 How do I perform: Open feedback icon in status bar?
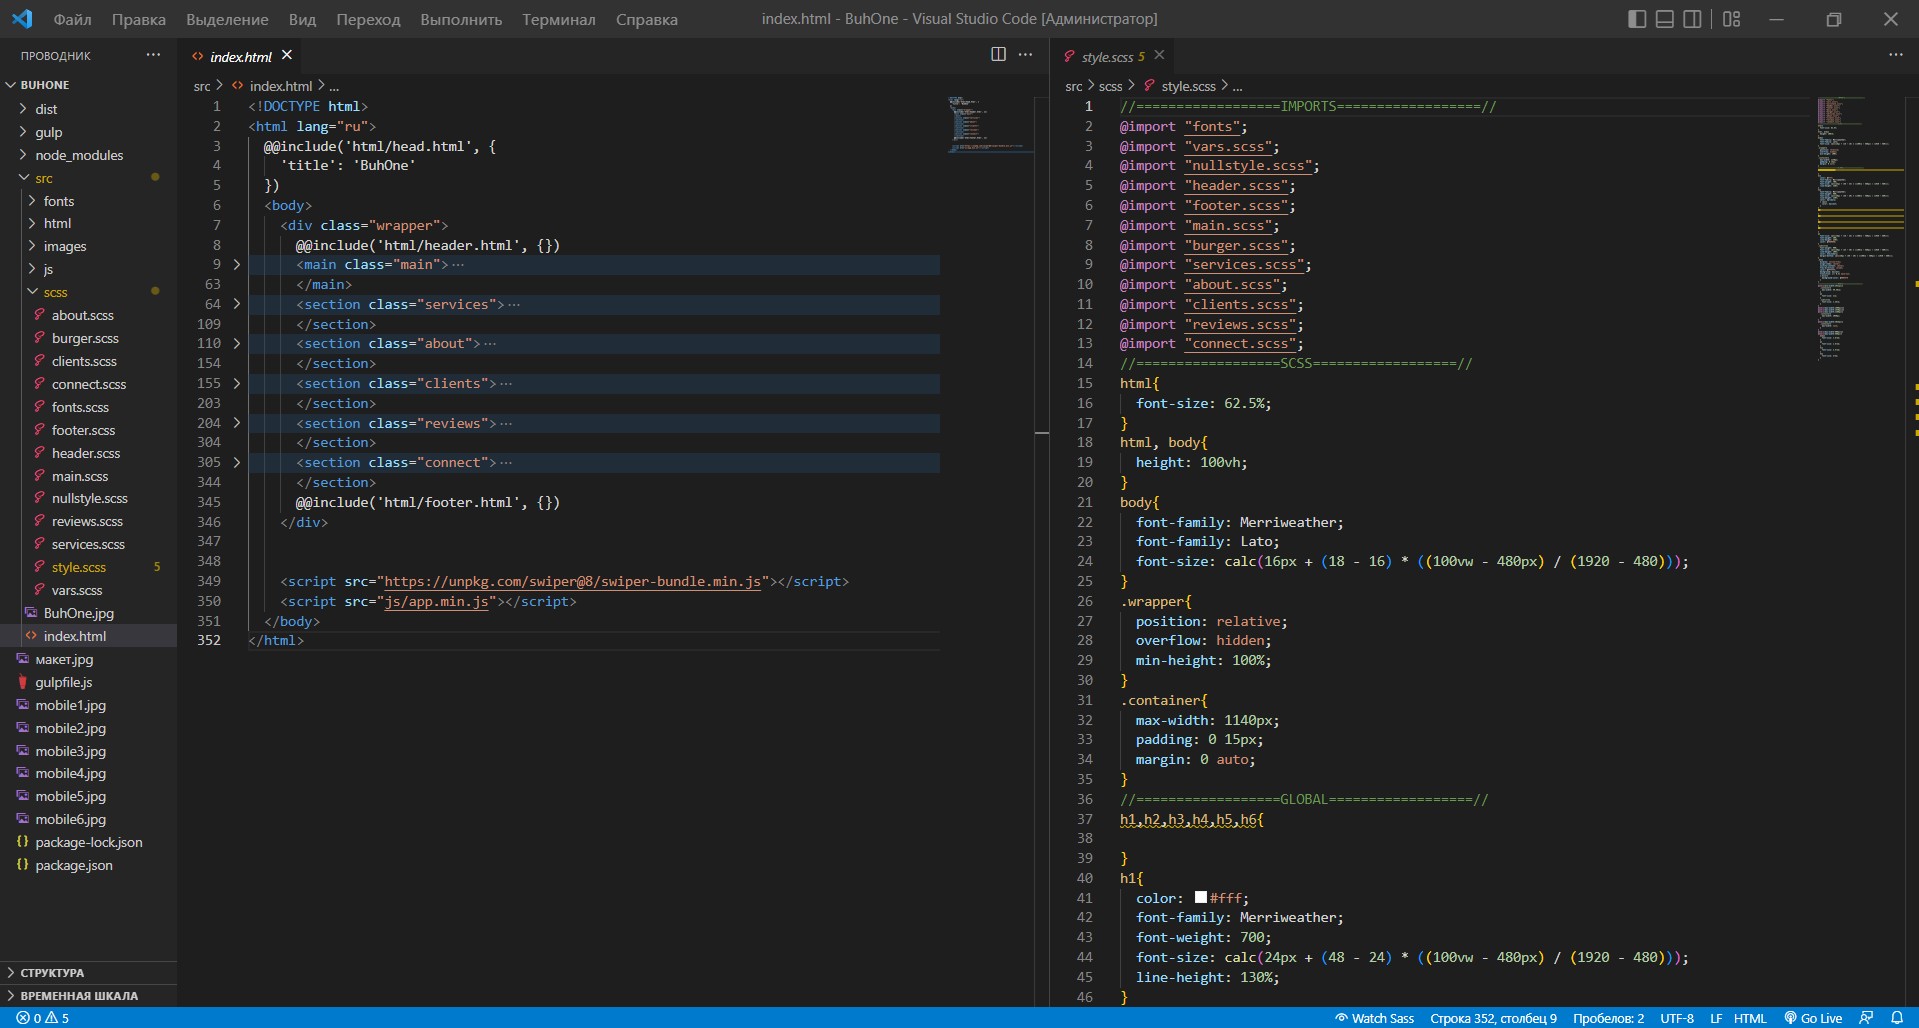coord(1866,1018)
